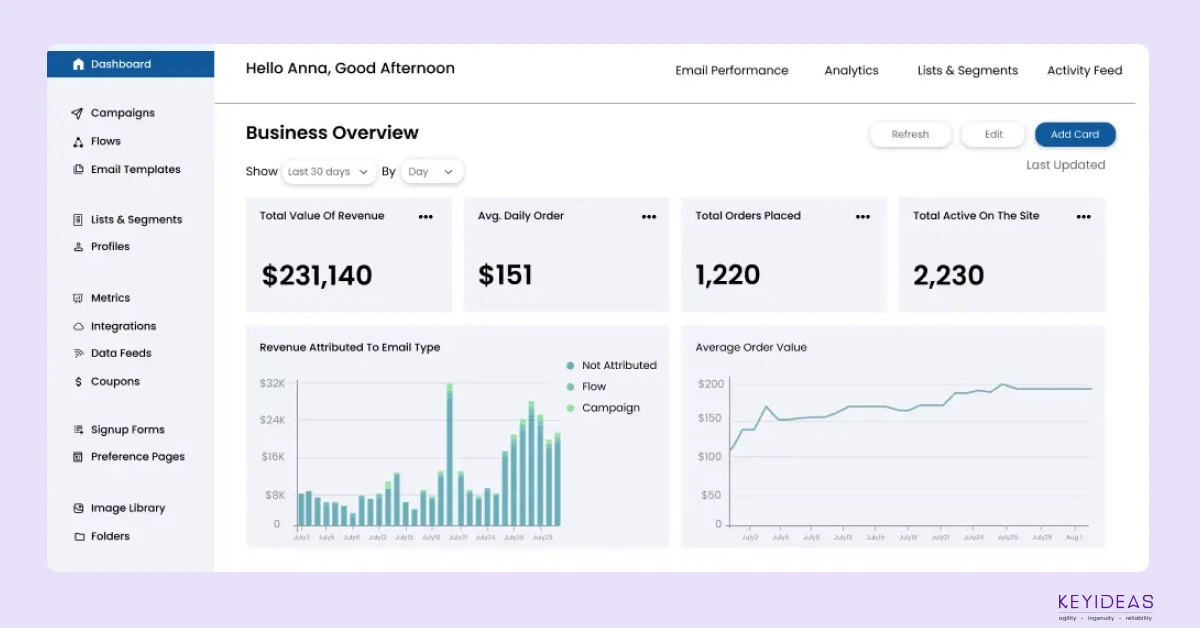Screen dimensions: 1200x628
Task: Open the Avg. Daily Order card menu
Action: (x=649, y=217)
